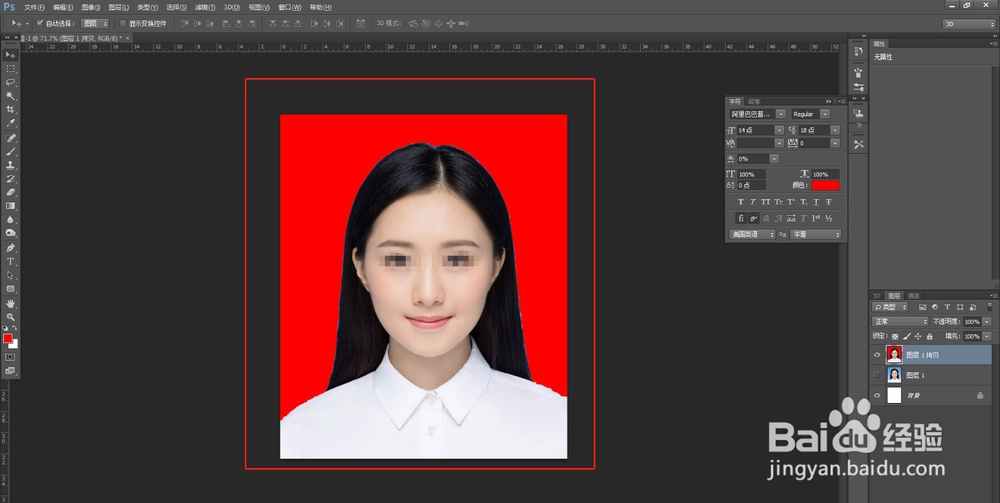
Task: Toggle Faux Bold in Character panel
Action: tap(740, 202)
